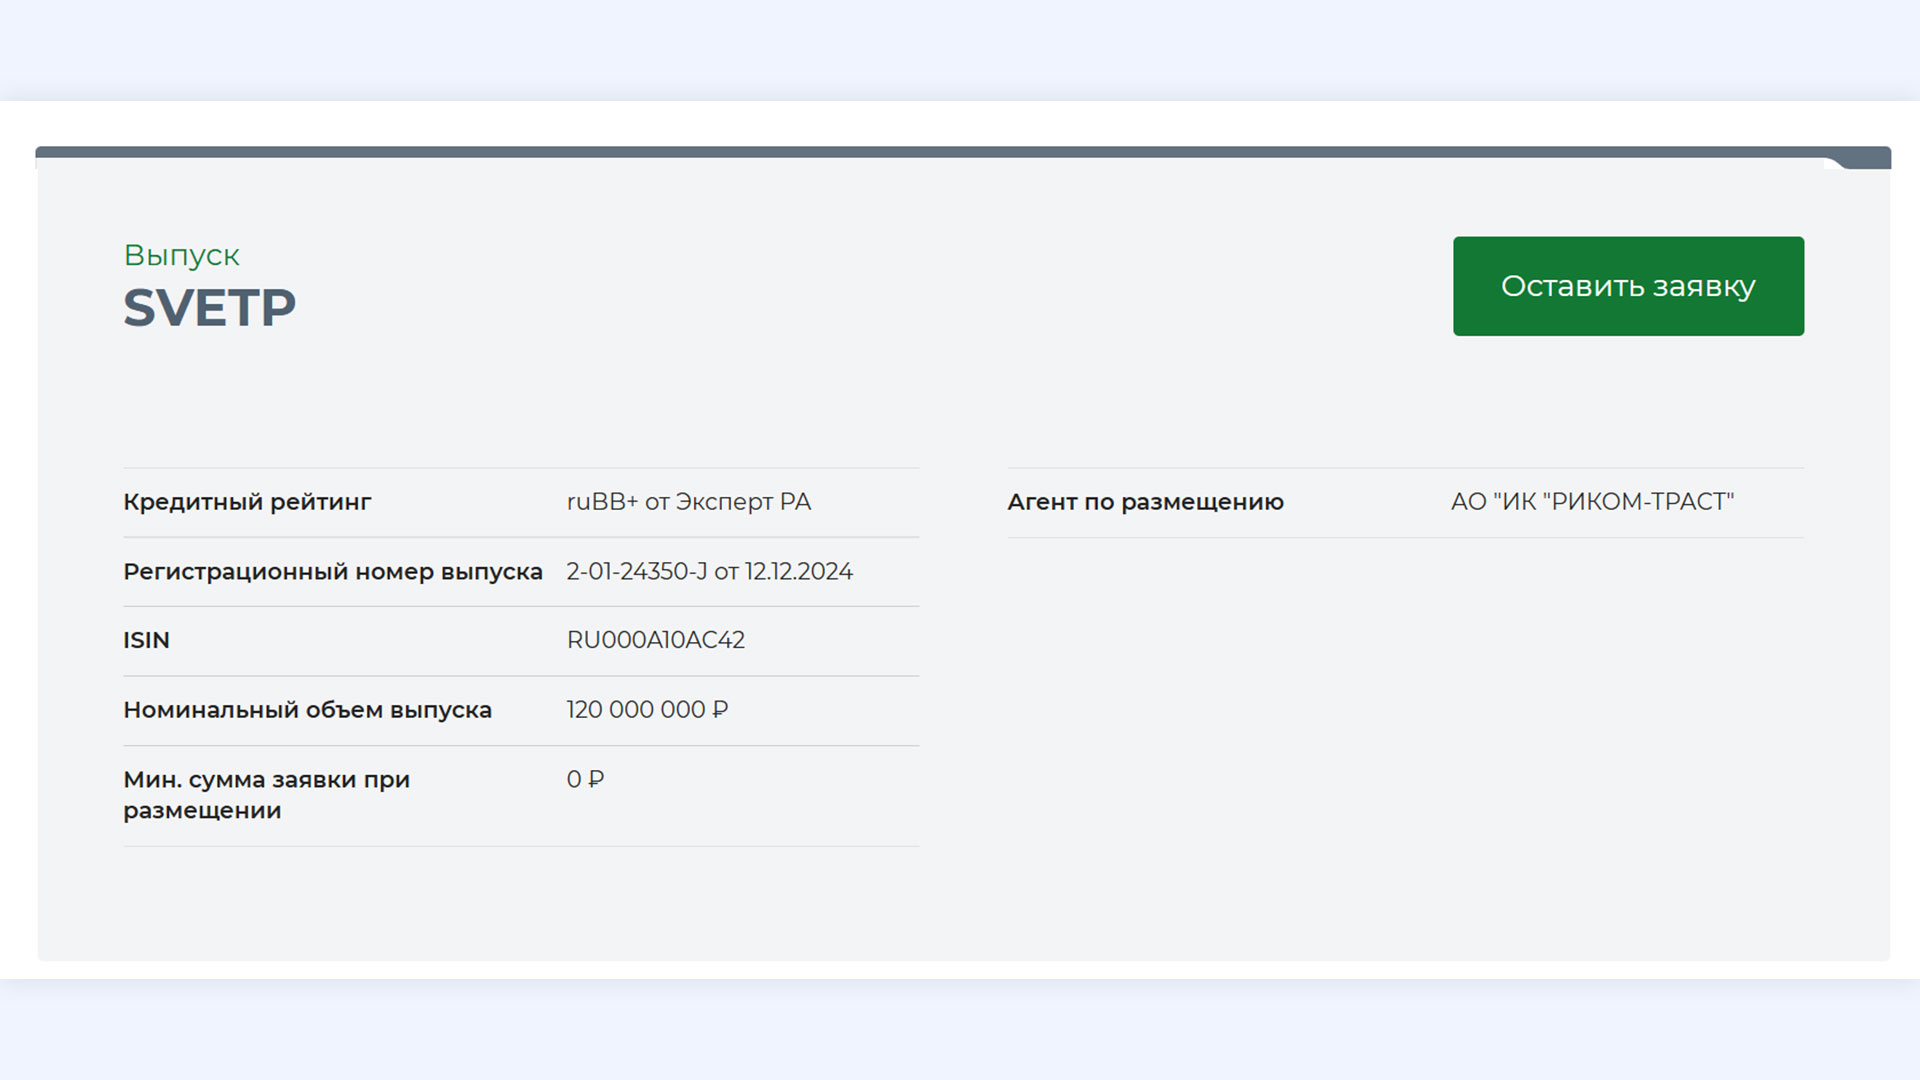Select the ISIN code RU000A10AC42
Screen dimensions: 1920x1080
[655, 640]
